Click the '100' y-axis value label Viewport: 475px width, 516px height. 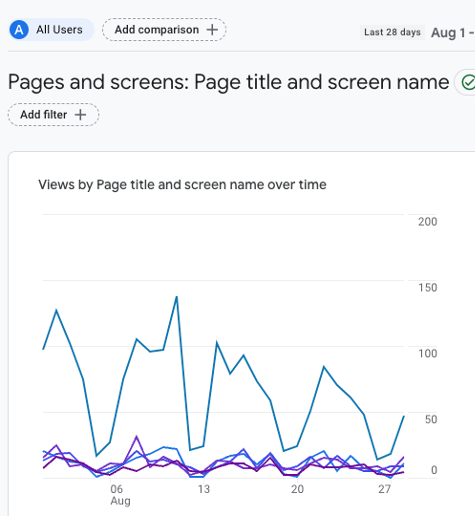[x=428, y=353]
